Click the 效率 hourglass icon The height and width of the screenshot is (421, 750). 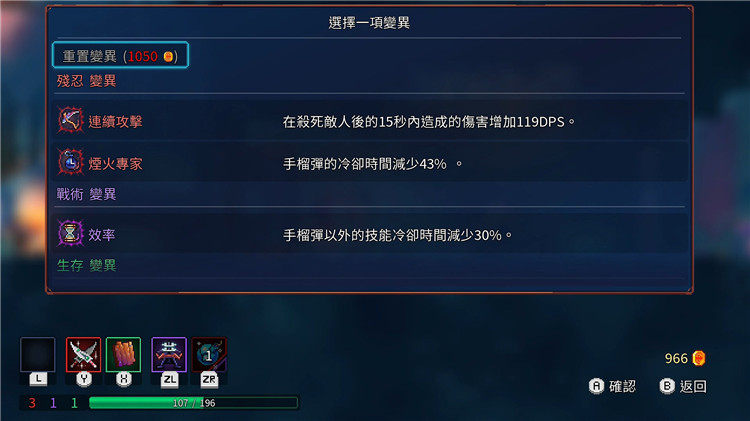(x=70, y=233)
